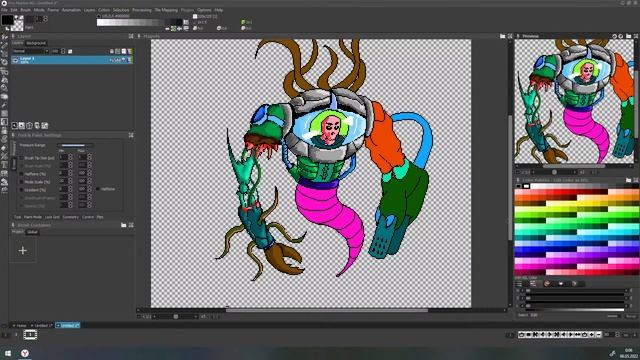Open the Help menu
640x360 pixels.
tap(219, 10)
